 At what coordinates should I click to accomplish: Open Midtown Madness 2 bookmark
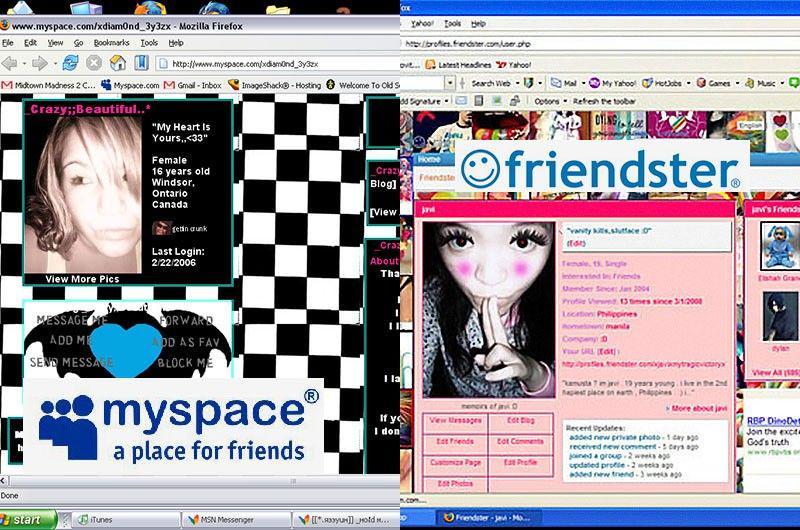(48, 85)
